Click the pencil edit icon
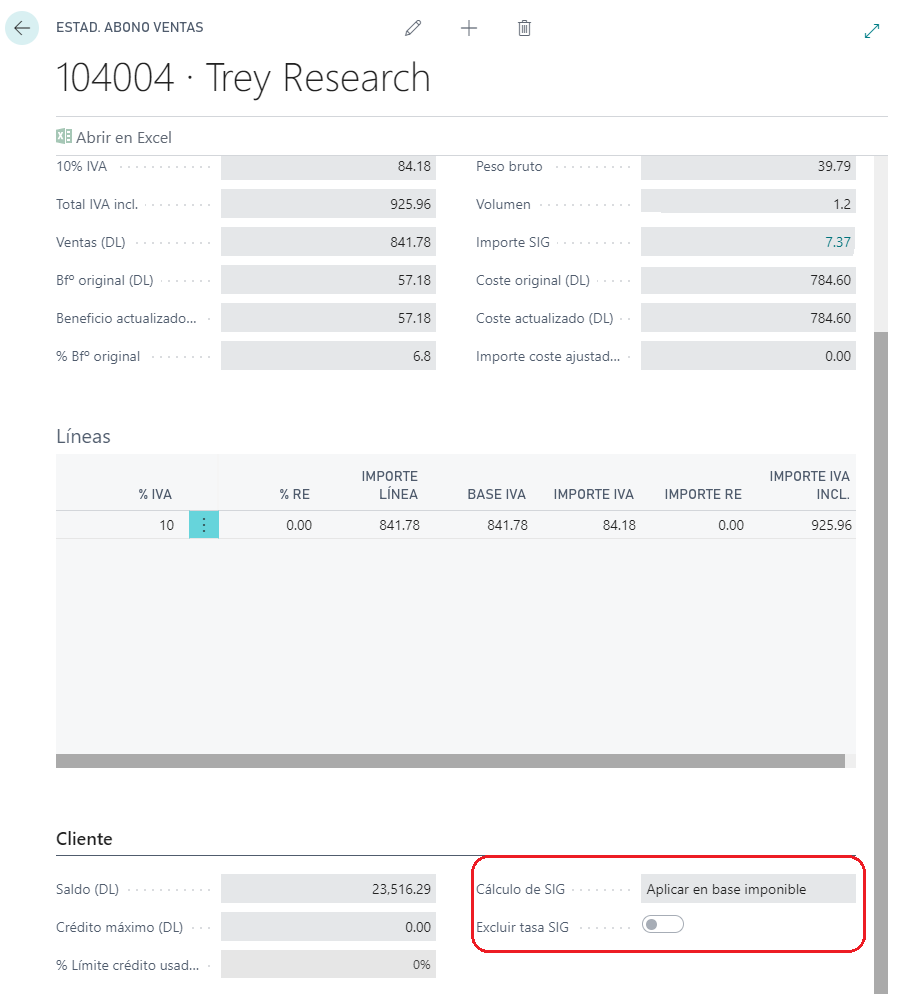This screenshot has height=994, width=917. coord(413,28)
